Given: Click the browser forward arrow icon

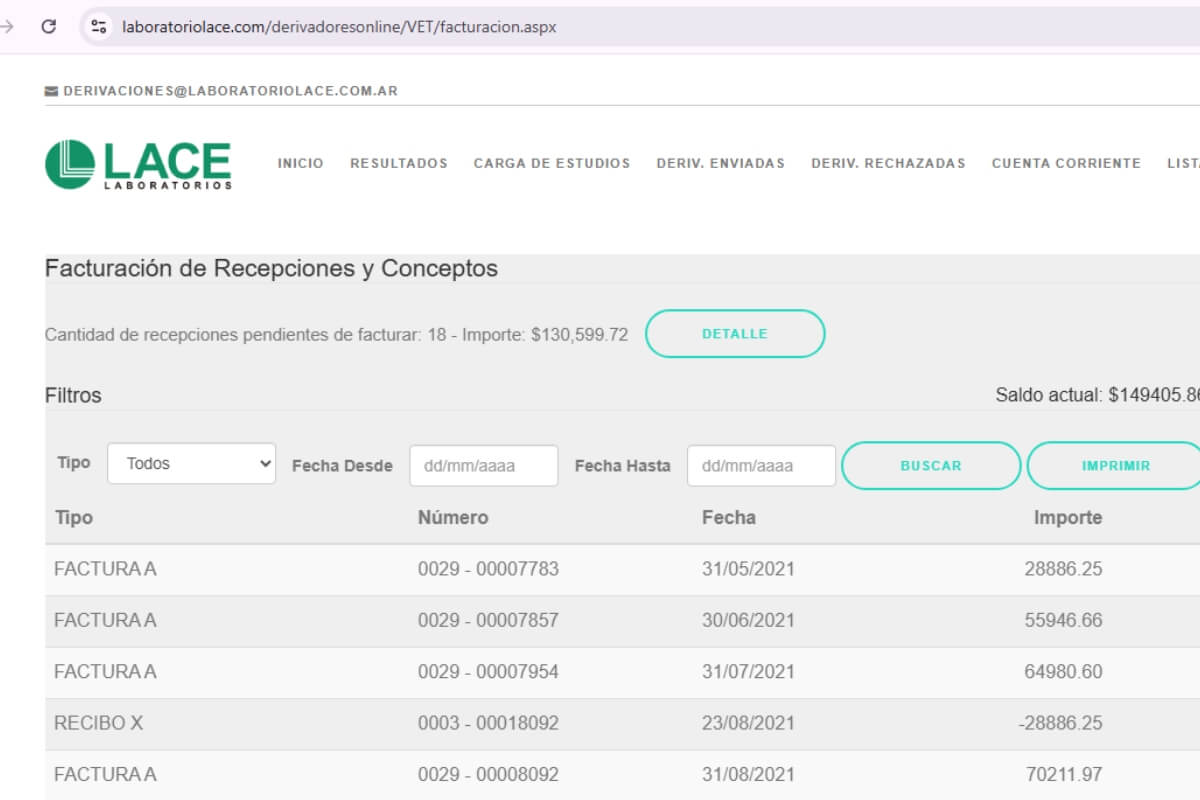Looking at the screenshot, I should click(x=8, y=27).
